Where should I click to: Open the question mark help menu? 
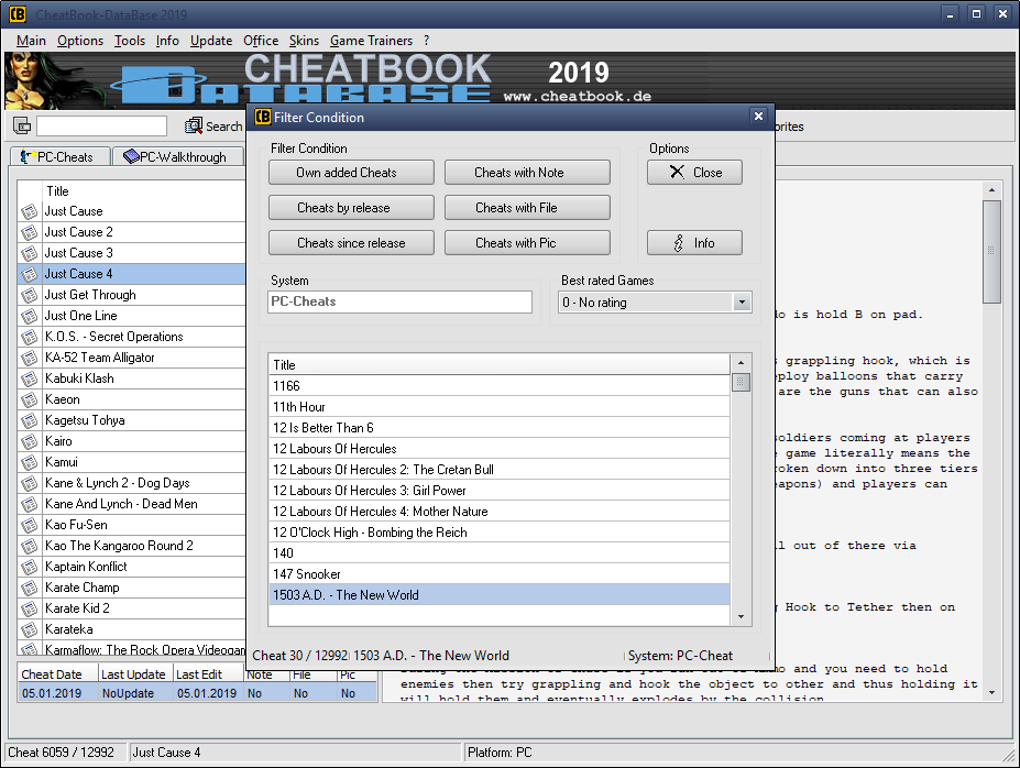tap(426, 40)
